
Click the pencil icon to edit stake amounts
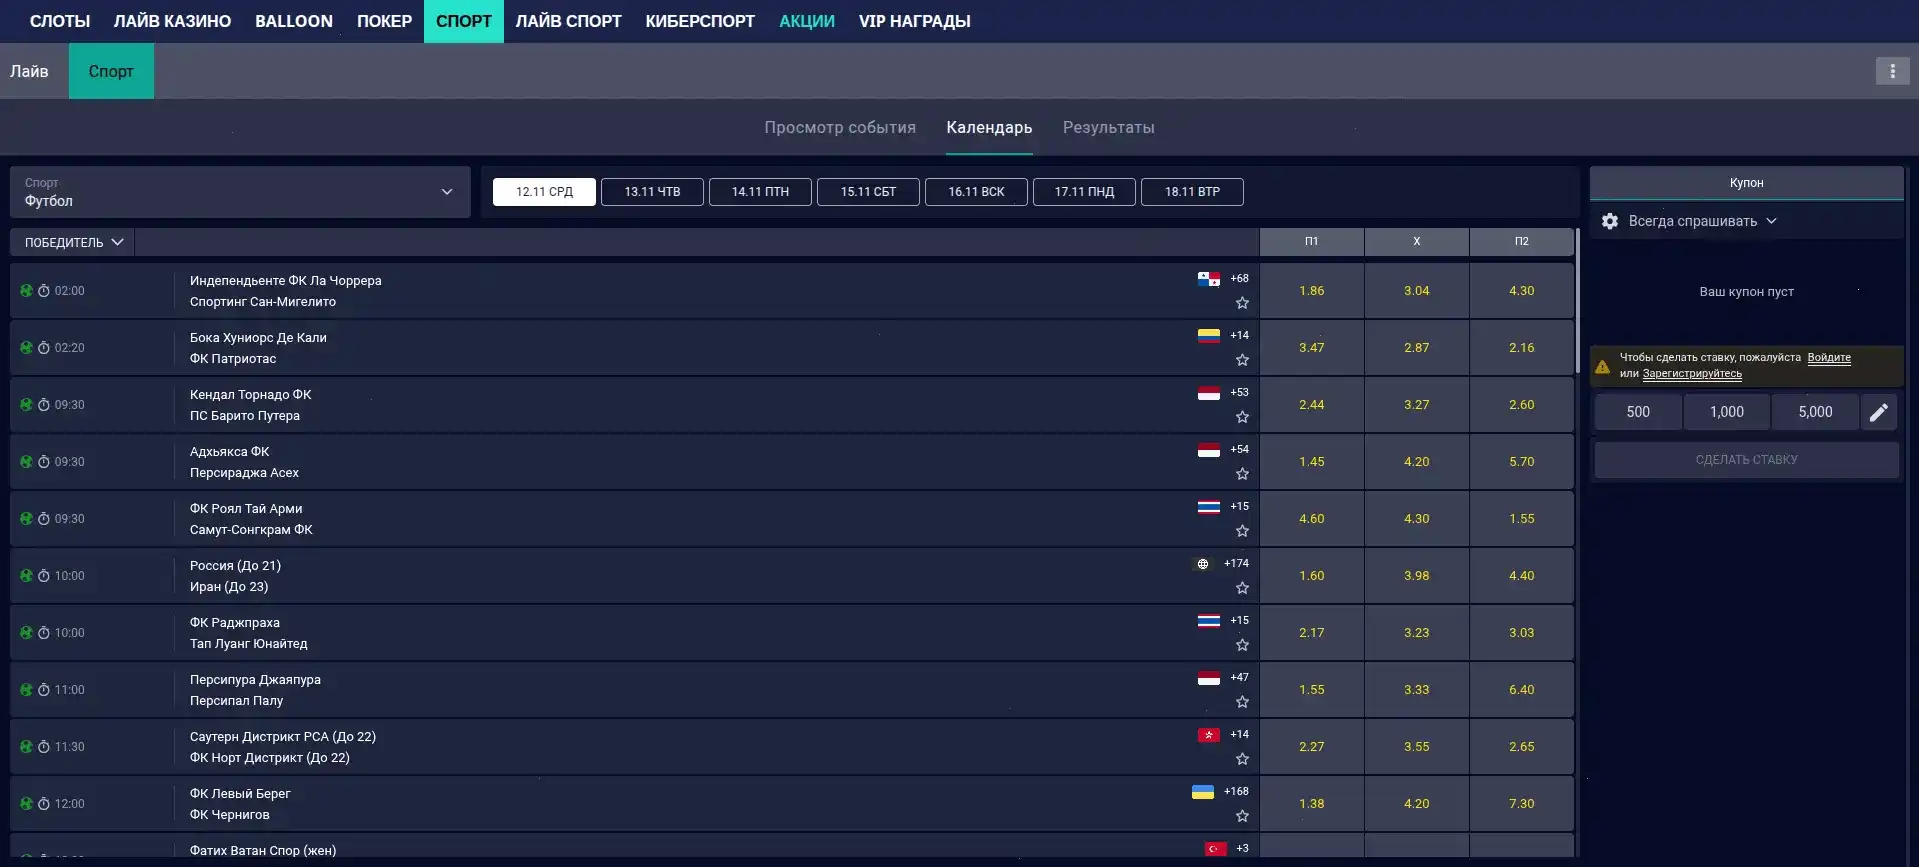pos(1878,412)
